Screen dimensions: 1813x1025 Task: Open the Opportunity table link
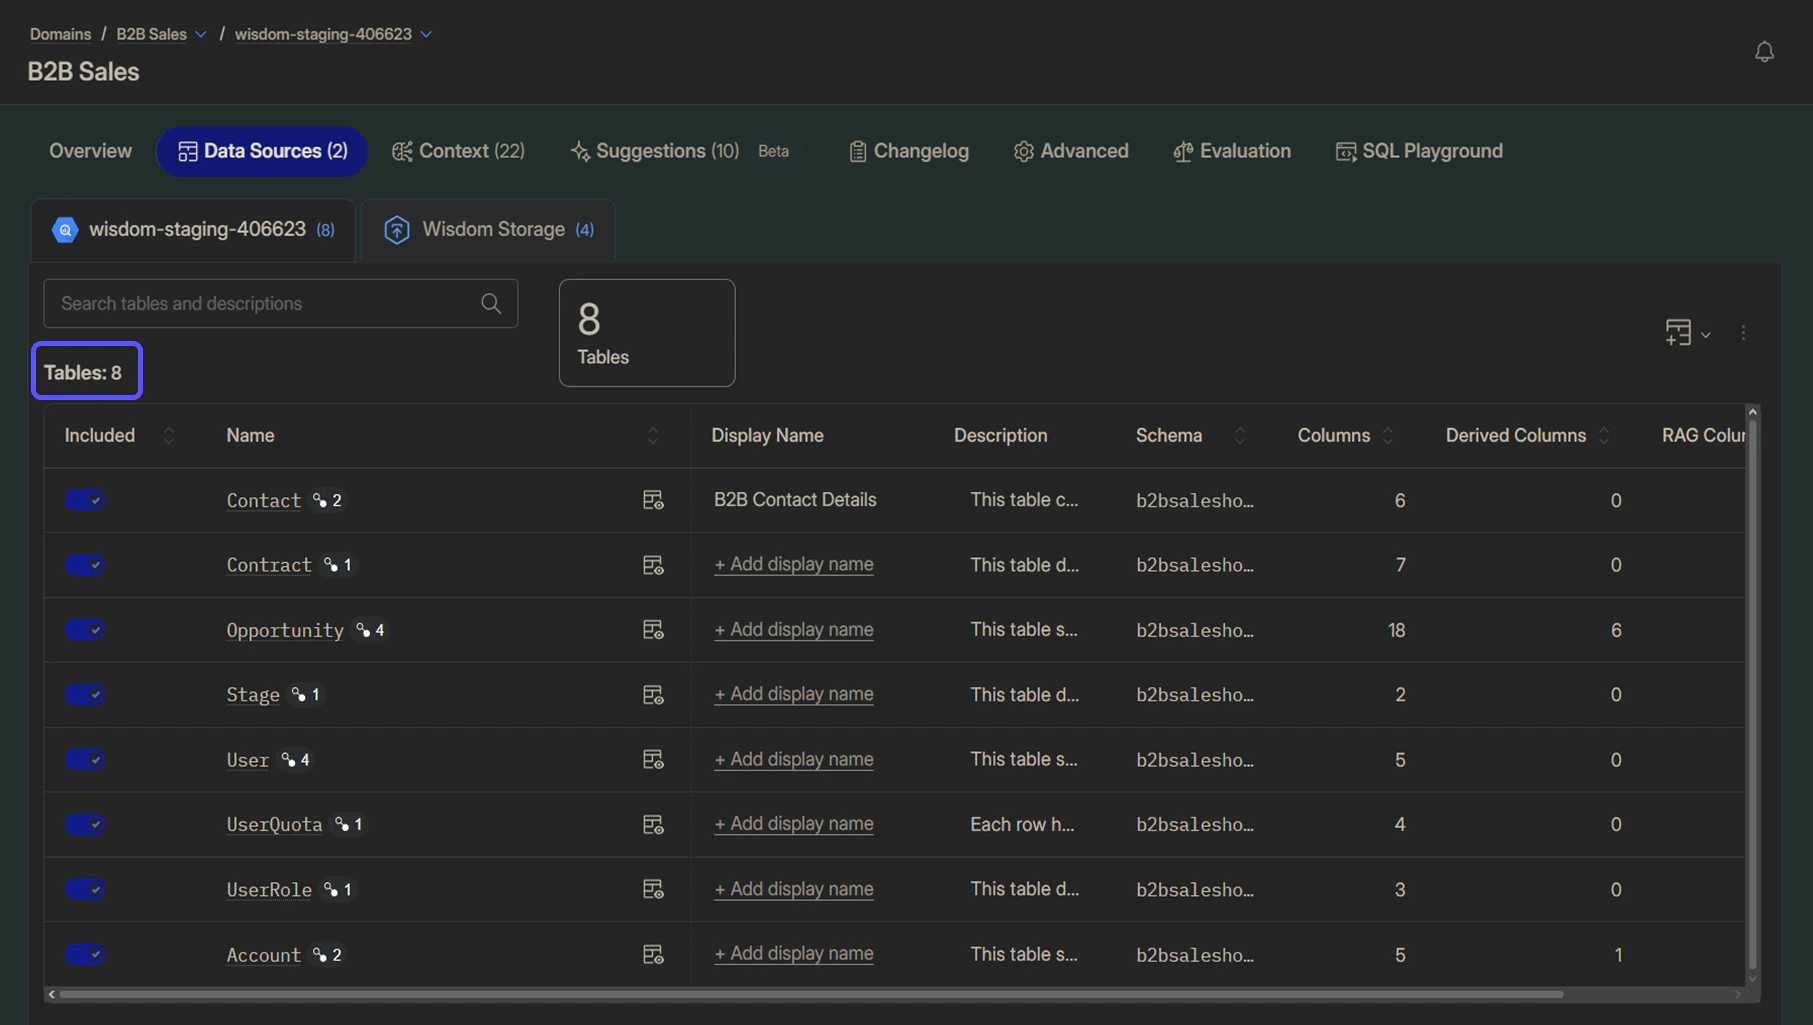point(285,630)
